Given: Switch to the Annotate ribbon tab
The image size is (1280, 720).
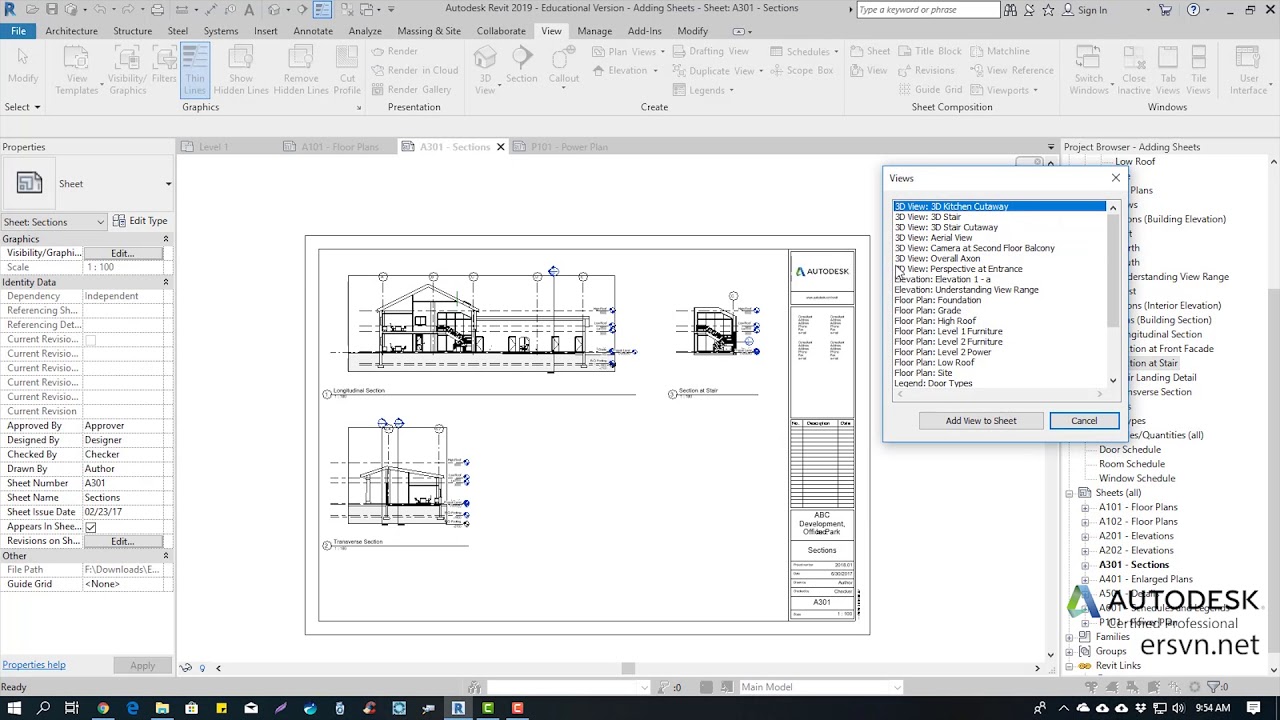Looking at the screenshot, I should click(x=313, y=31).
